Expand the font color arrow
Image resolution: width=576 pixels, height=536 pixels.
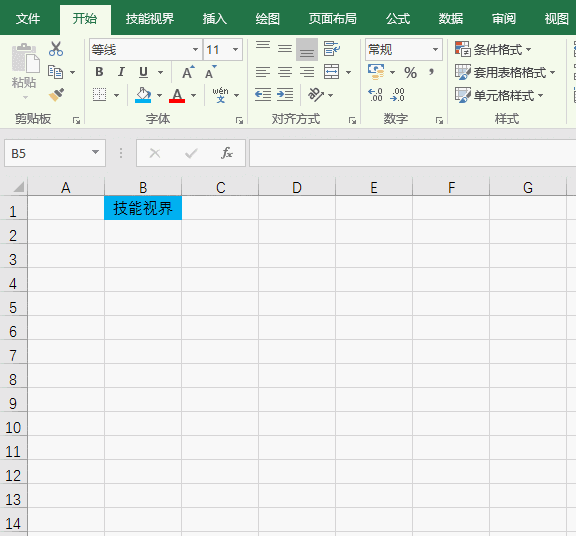click(x=193, y=96)
